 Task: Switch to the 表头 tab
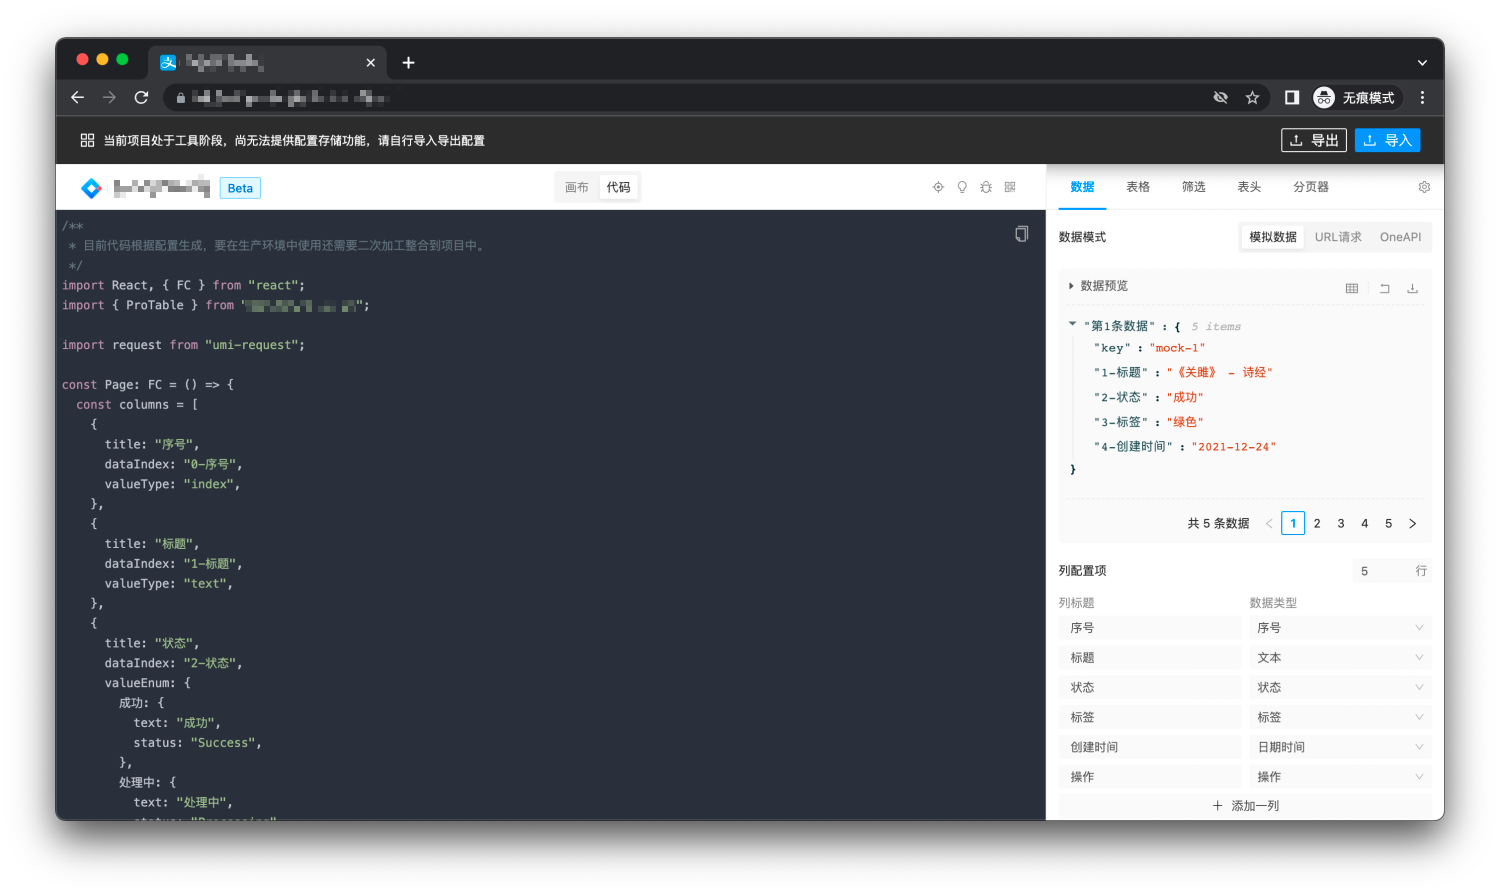pos(1249,187)
